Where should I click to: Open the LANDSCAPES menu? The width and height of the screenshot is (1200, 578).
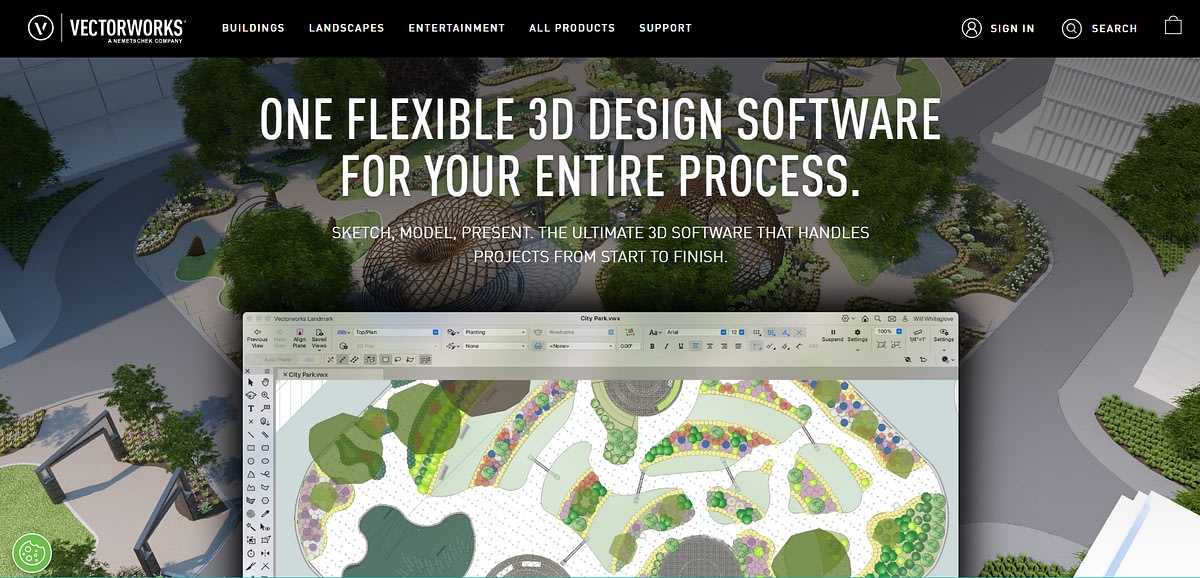(x=346, y=28)
